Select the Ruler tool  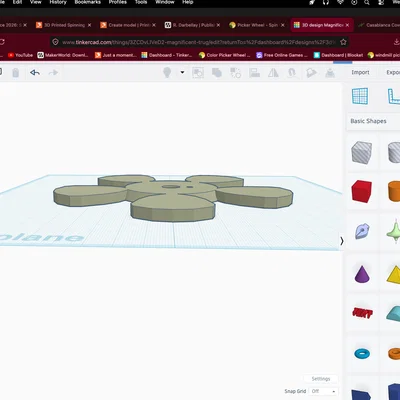(x=394, y=96)
